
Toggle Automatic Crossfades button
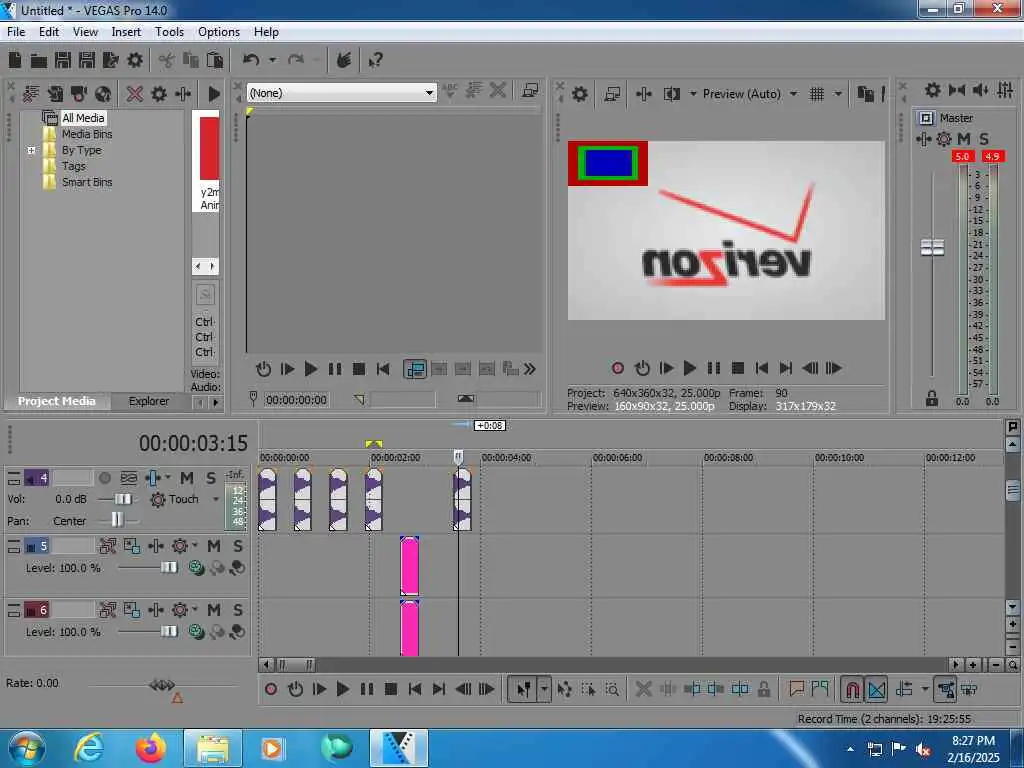876,689
